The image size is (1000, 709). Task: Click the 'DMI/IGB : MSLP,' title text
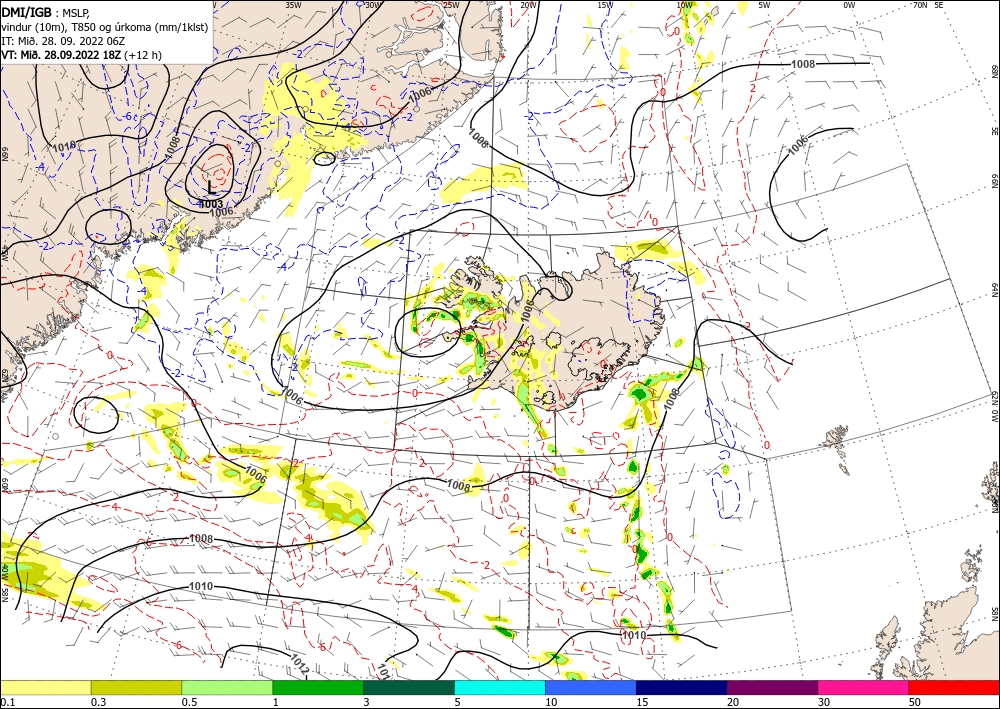click(x=45, y=12)
